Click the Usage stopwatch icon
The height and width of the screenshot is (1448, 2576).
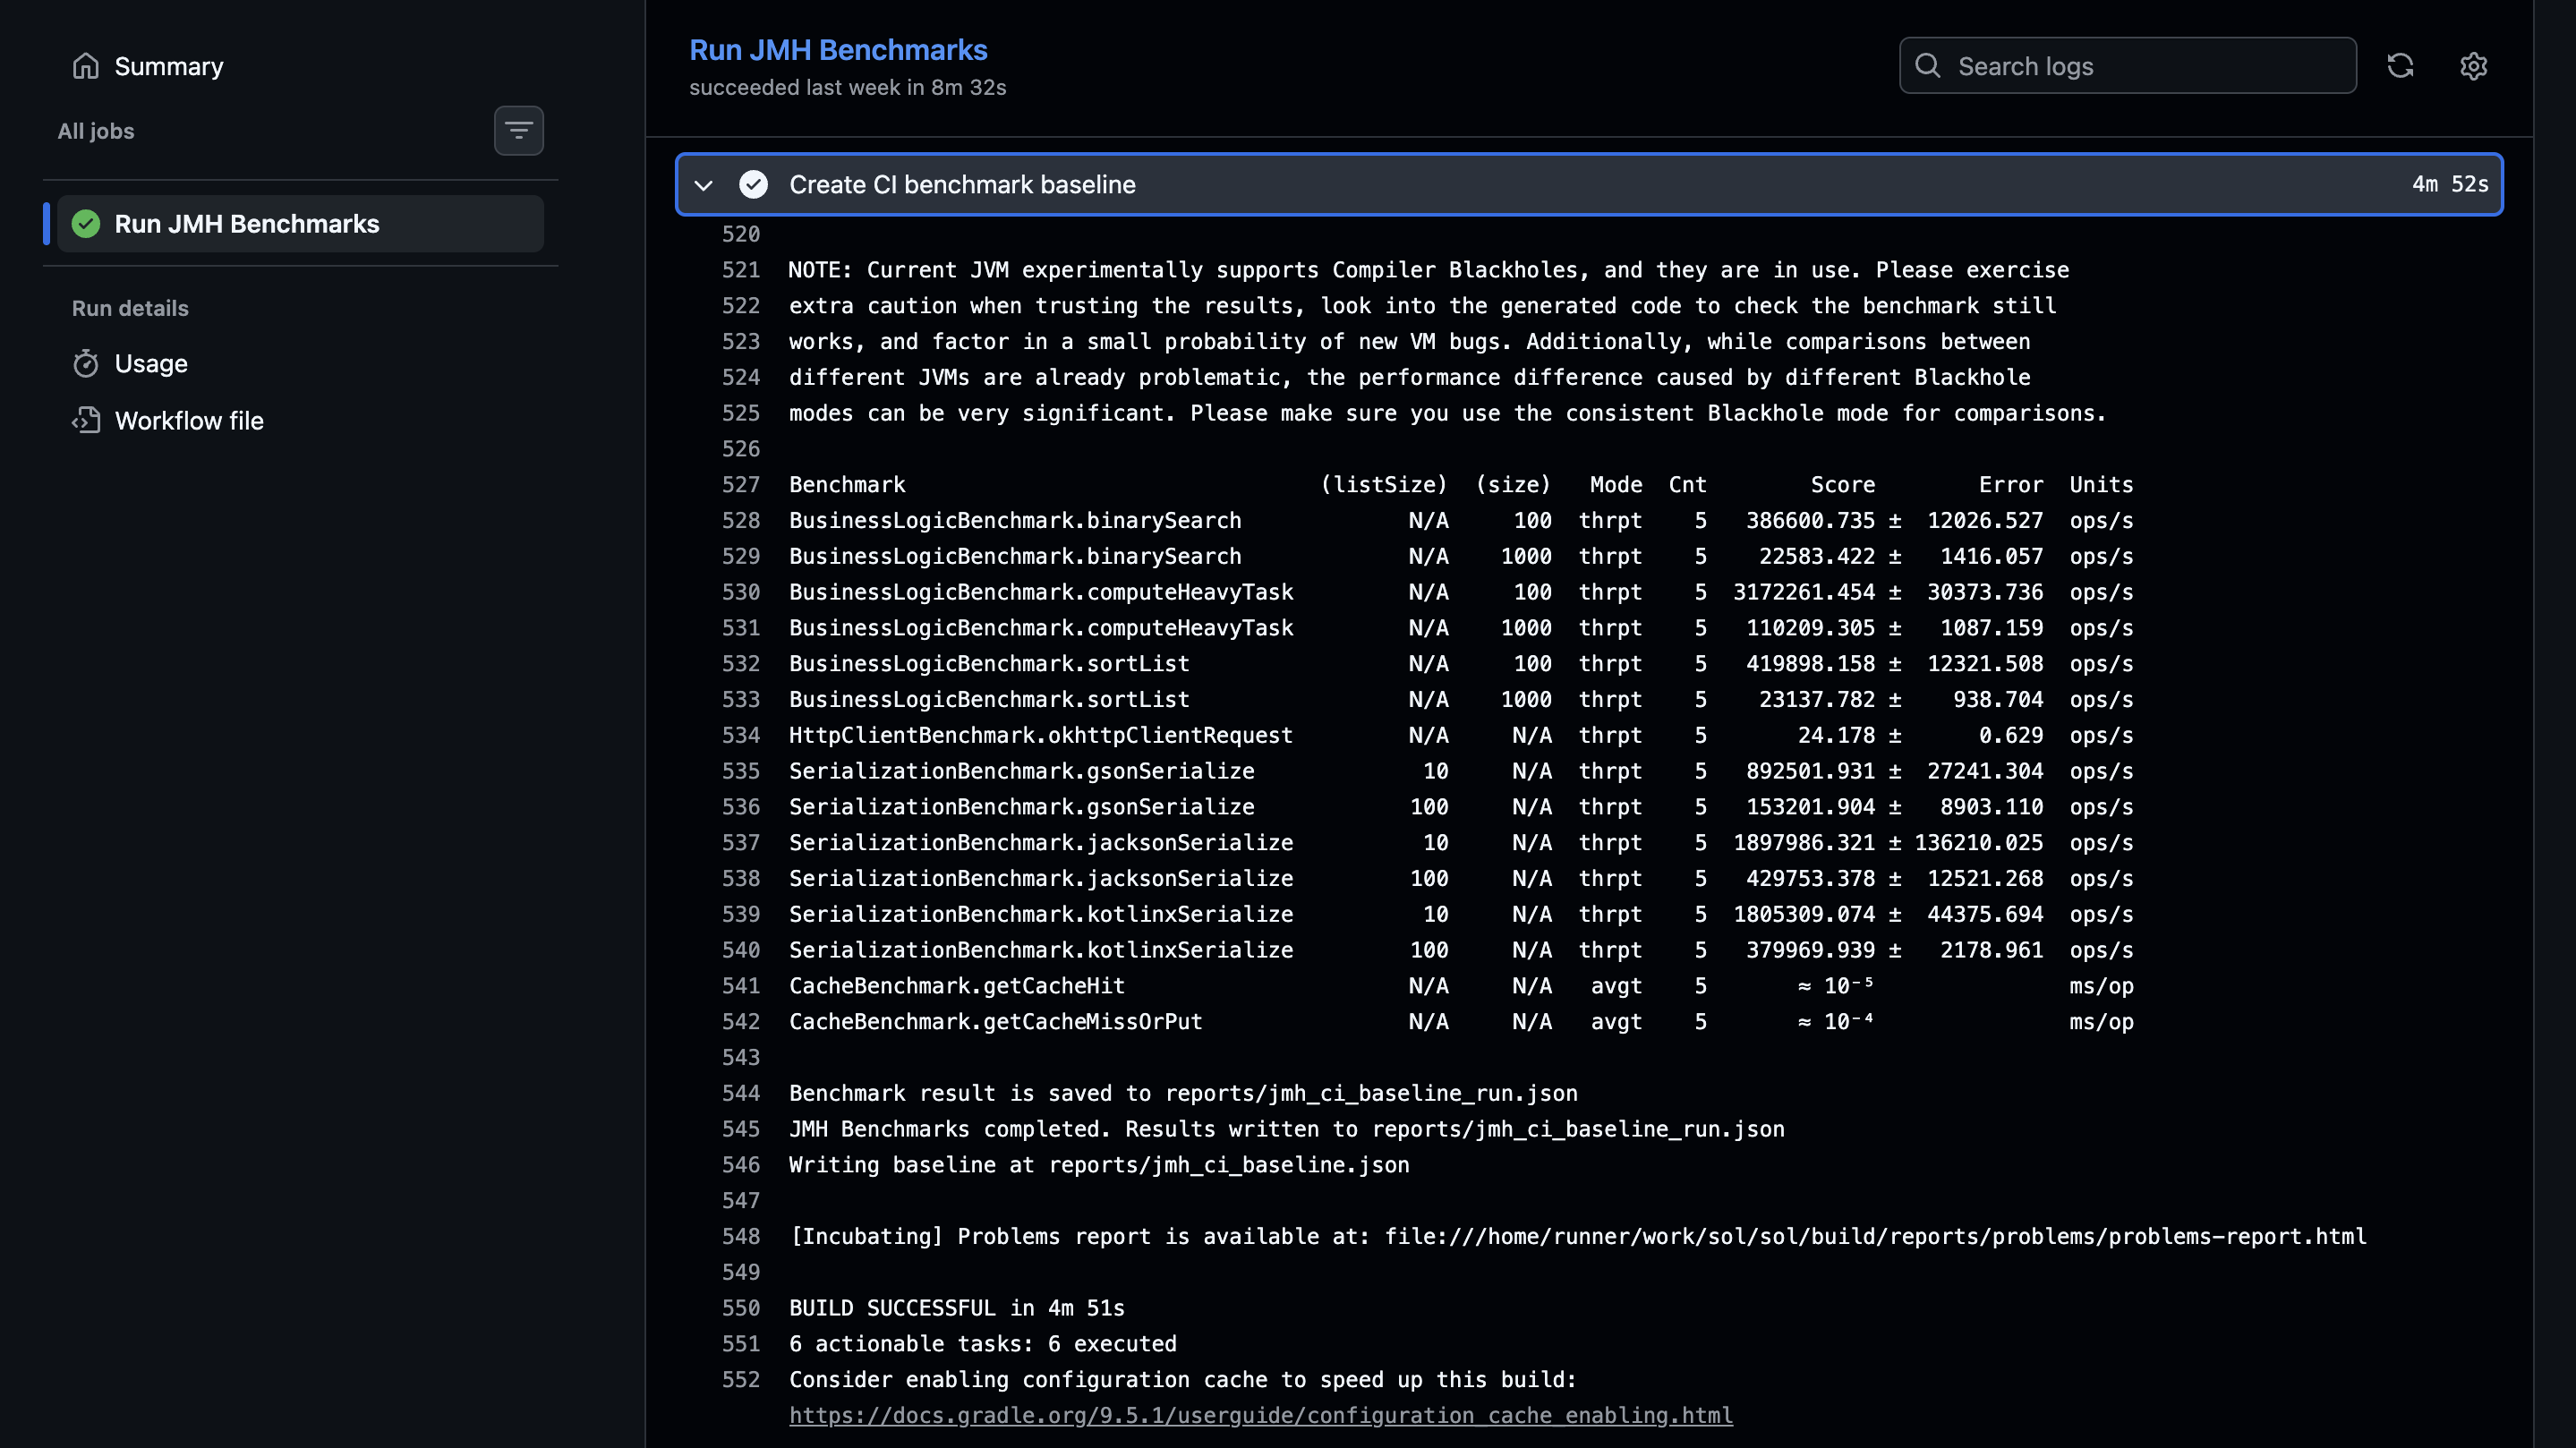(x=86, y=363)
